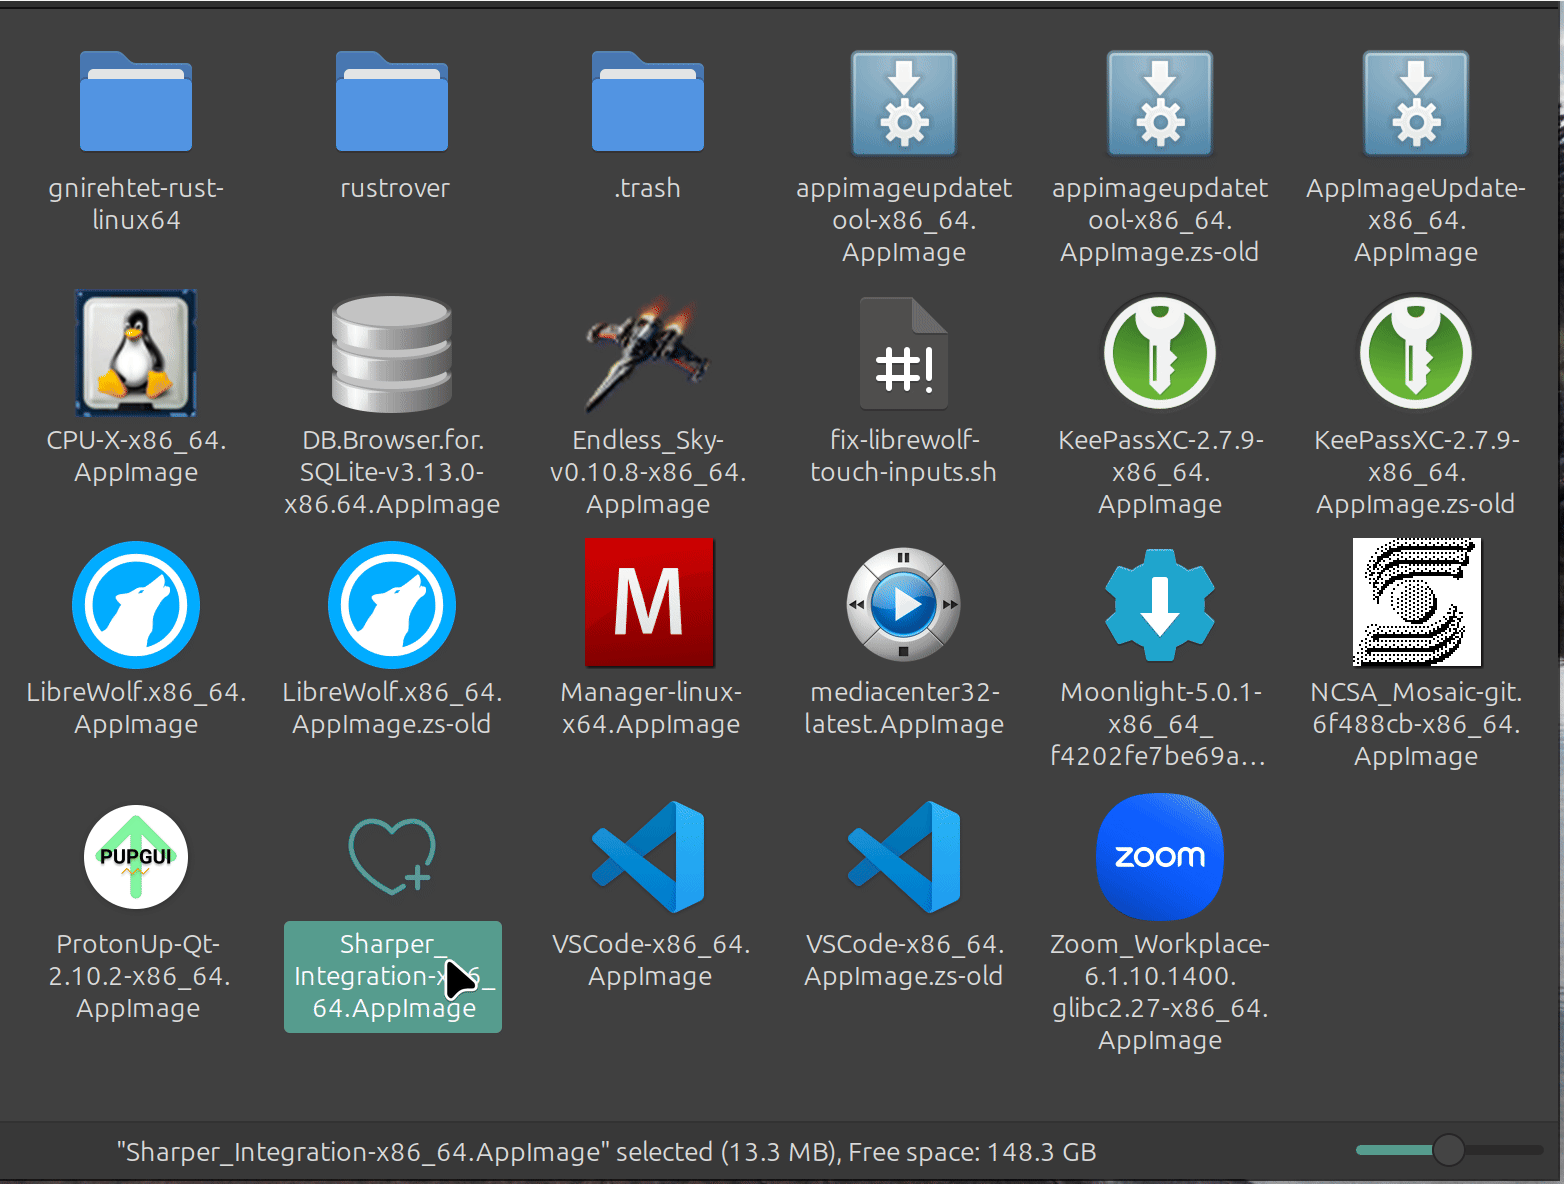Select the red Manager-linux-x64 M icon

tap(650, 603)
